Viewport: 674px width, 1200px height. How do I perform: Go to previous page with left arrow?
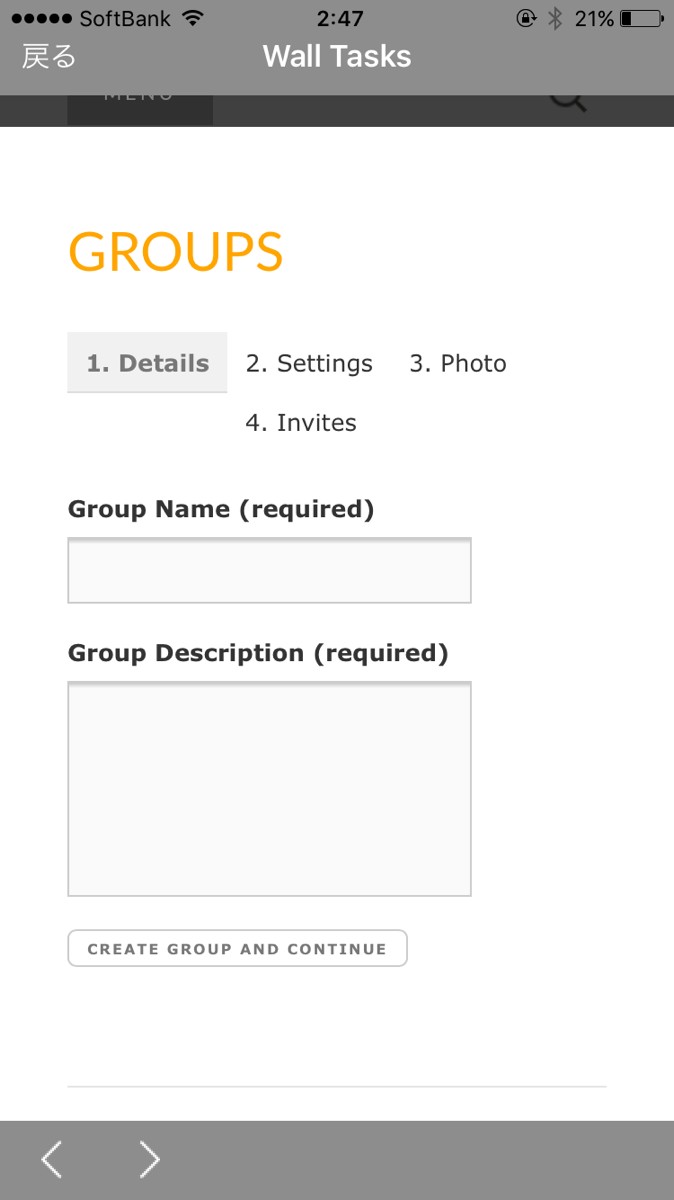52,1159
